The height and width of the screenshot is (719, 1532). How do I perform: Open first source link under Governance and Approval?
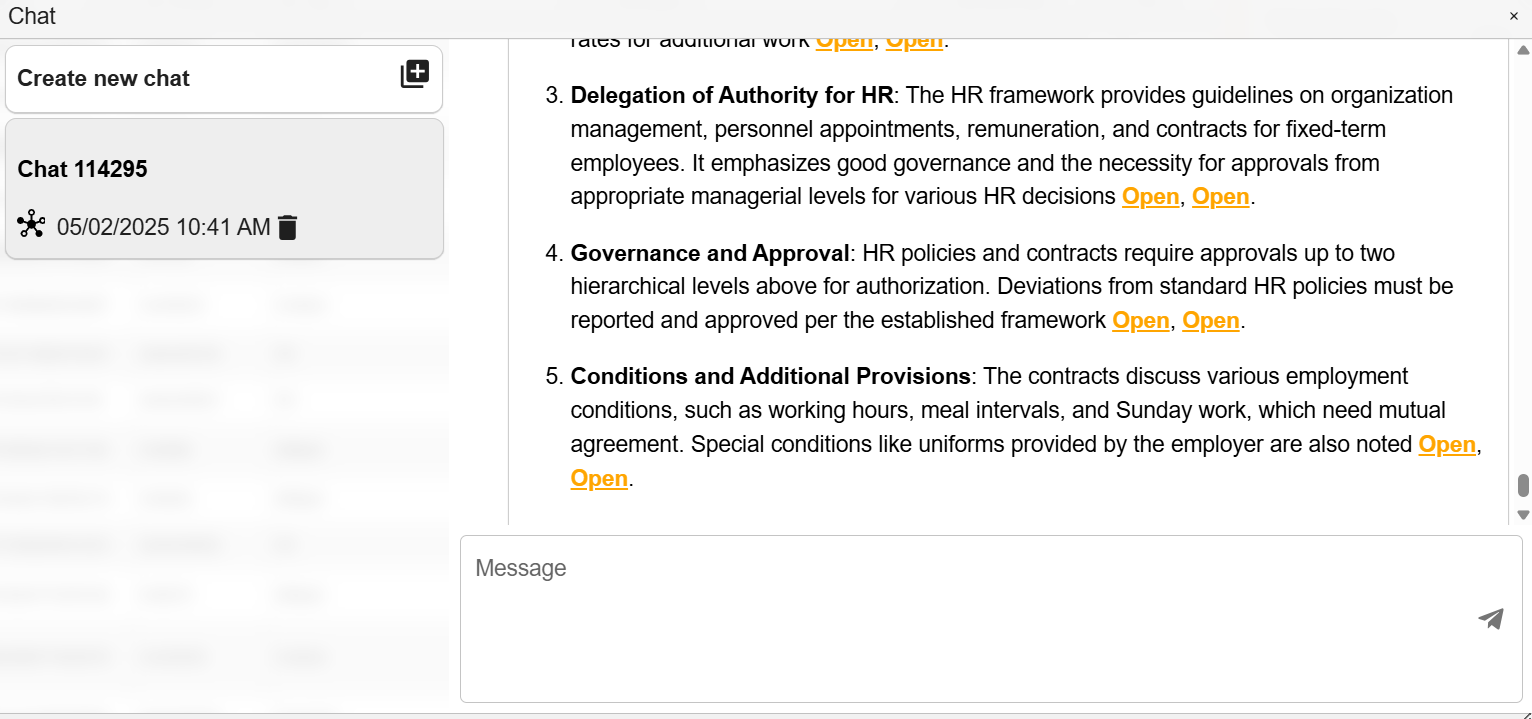tap(1140, 321)
